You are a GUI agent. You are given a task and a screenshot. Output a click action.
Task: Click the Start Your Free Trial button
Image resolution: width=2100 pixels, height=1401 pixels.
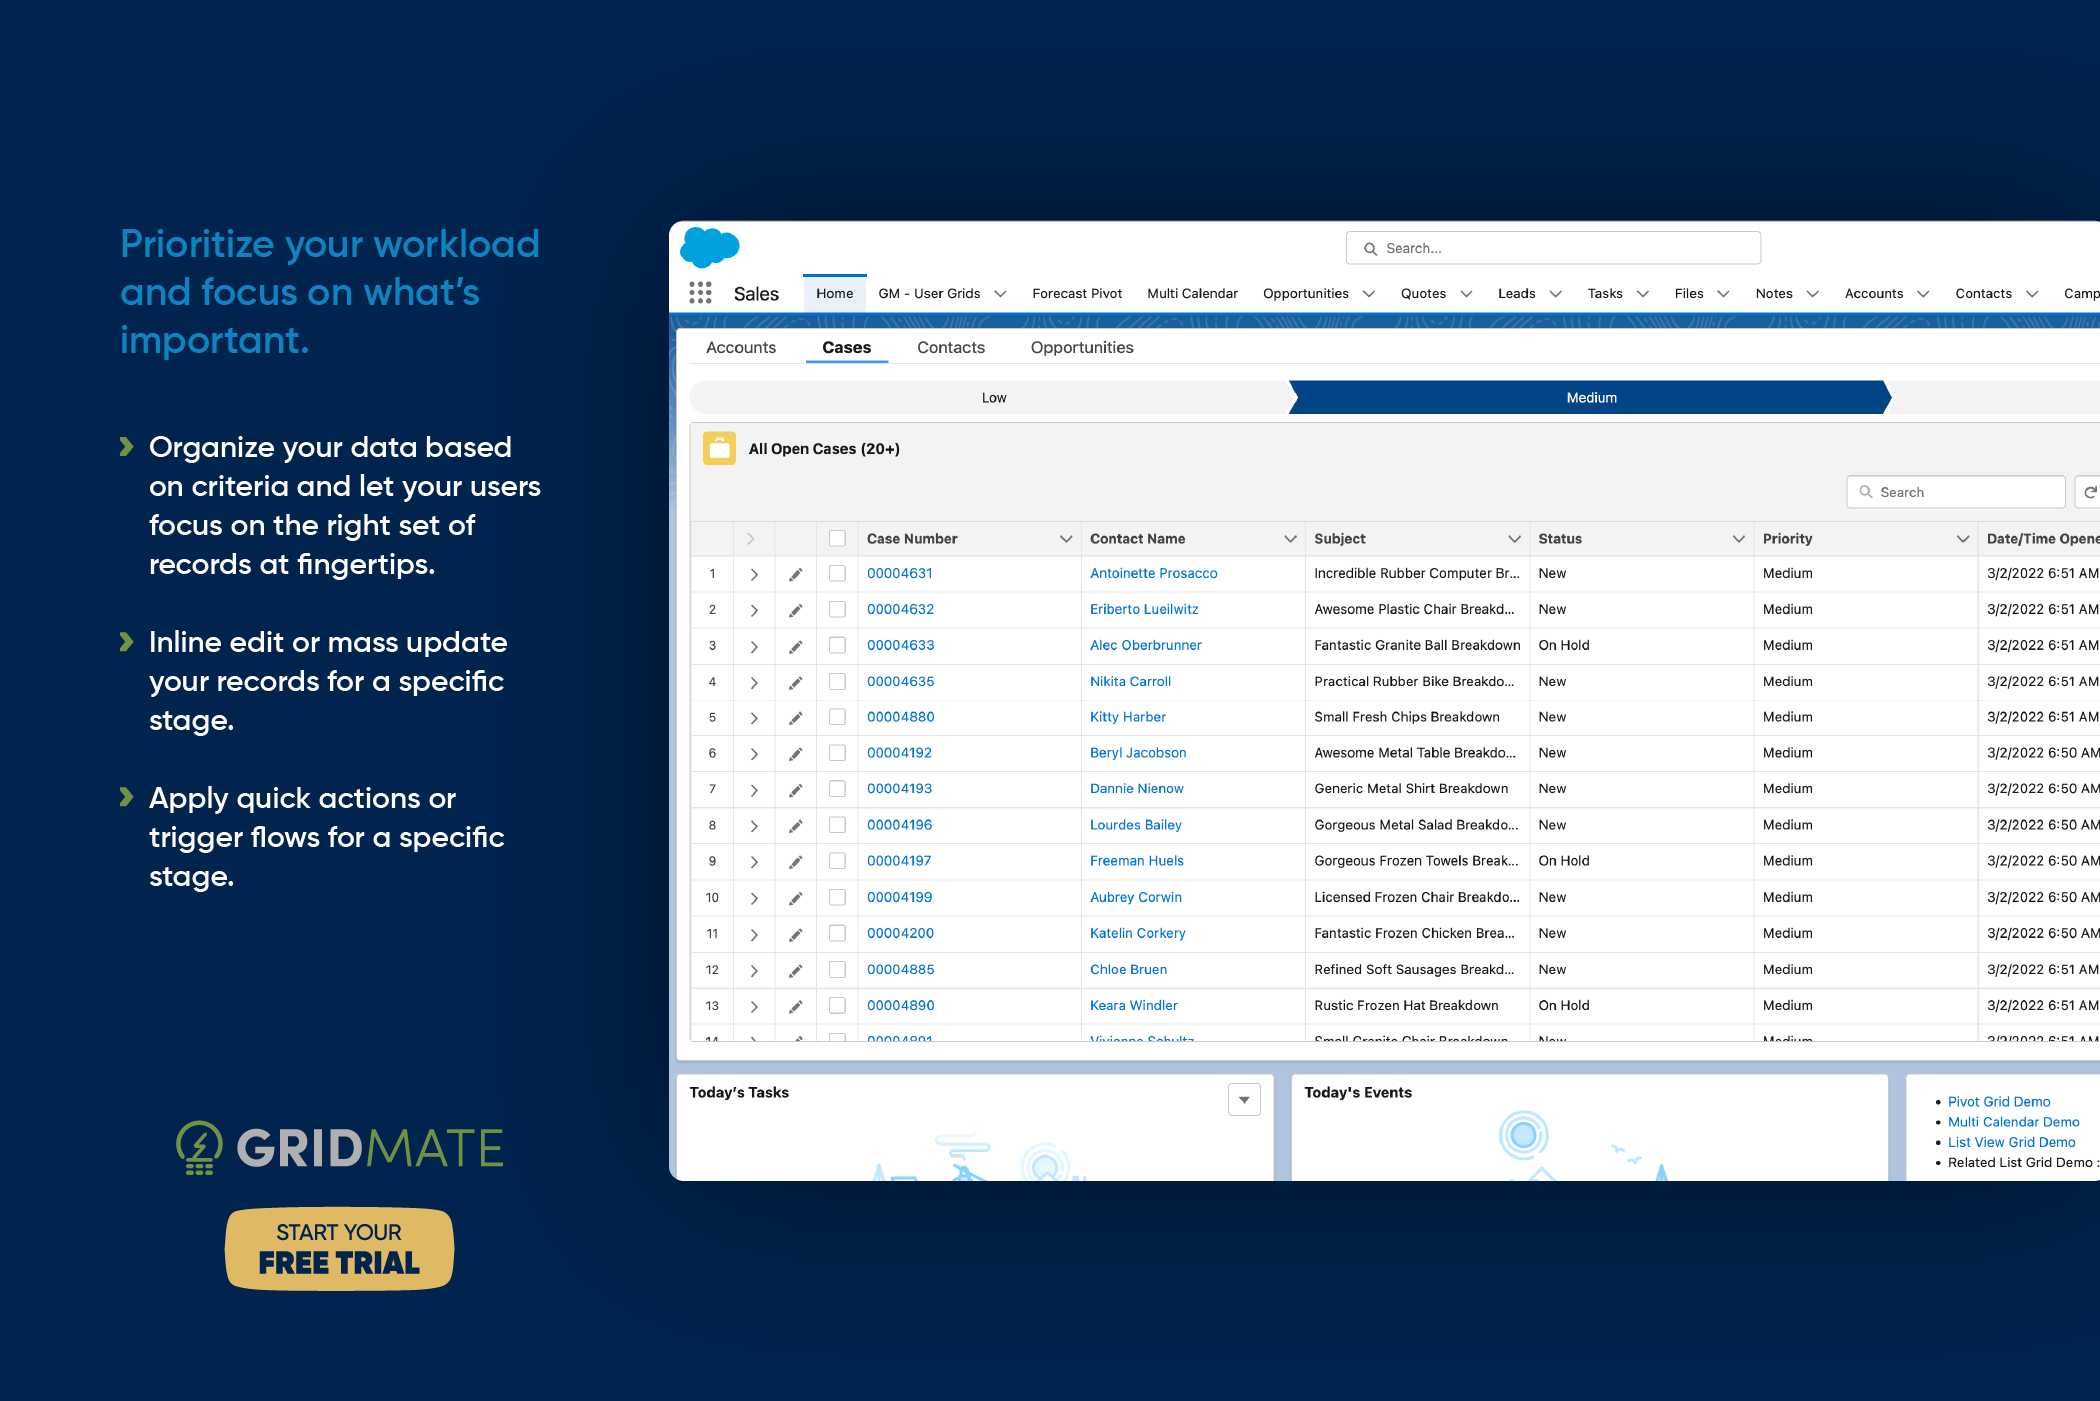[338, 1248]
